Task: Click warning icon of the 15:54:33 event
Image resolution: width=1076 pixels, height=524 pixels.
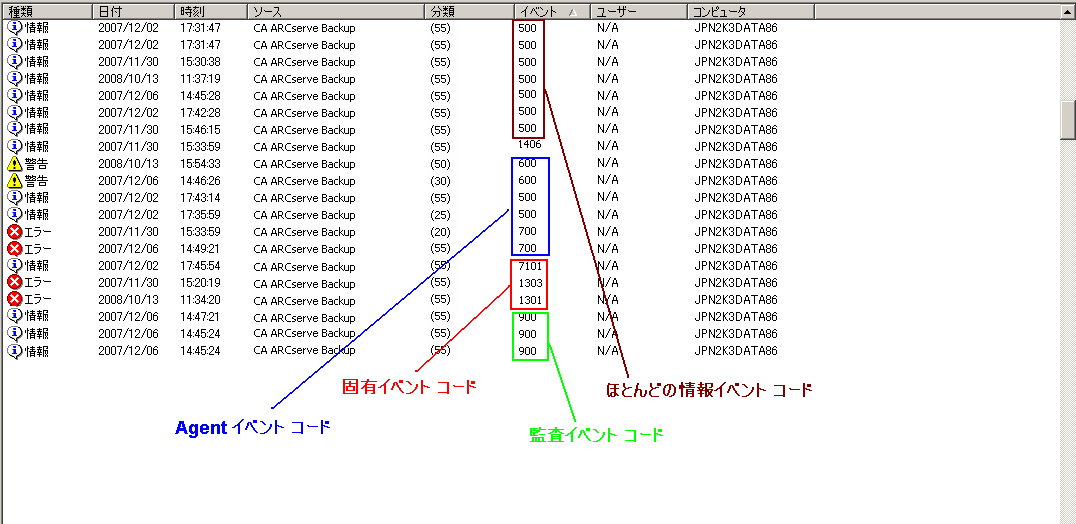Action: (x=15, y=164)
